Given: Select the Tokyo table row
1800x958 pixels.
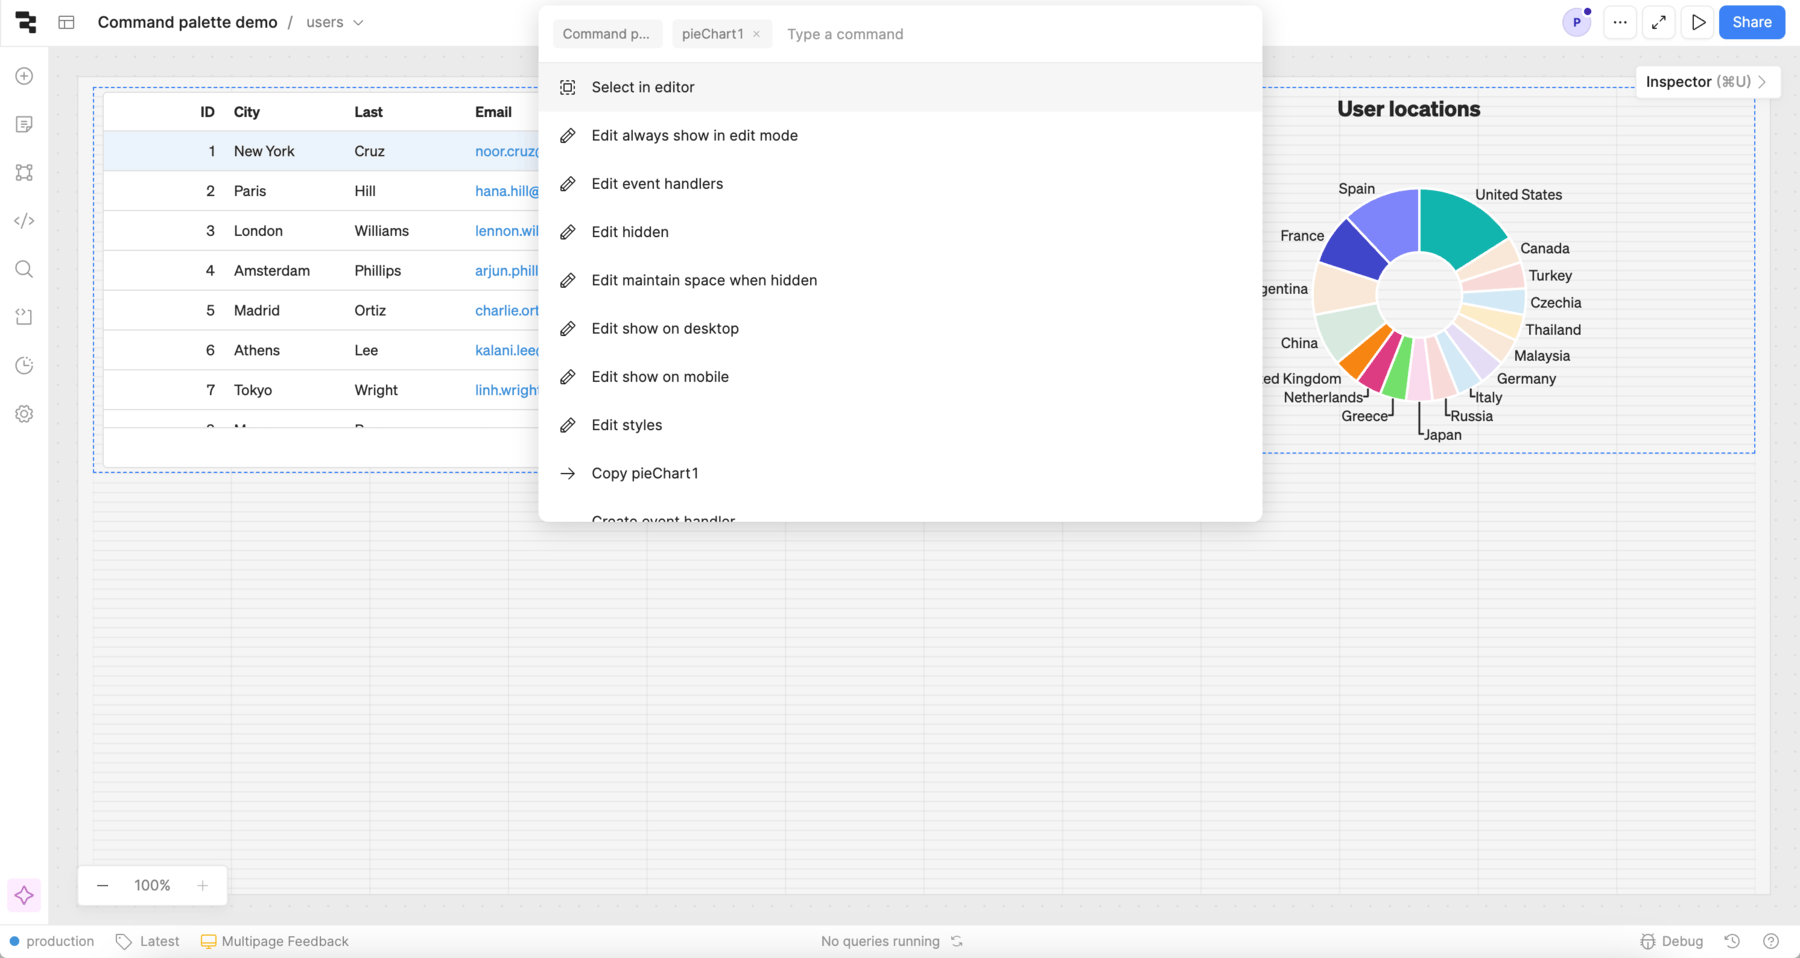Looking at the screenshot, I should pyautogui.click(x=321, y=390).
